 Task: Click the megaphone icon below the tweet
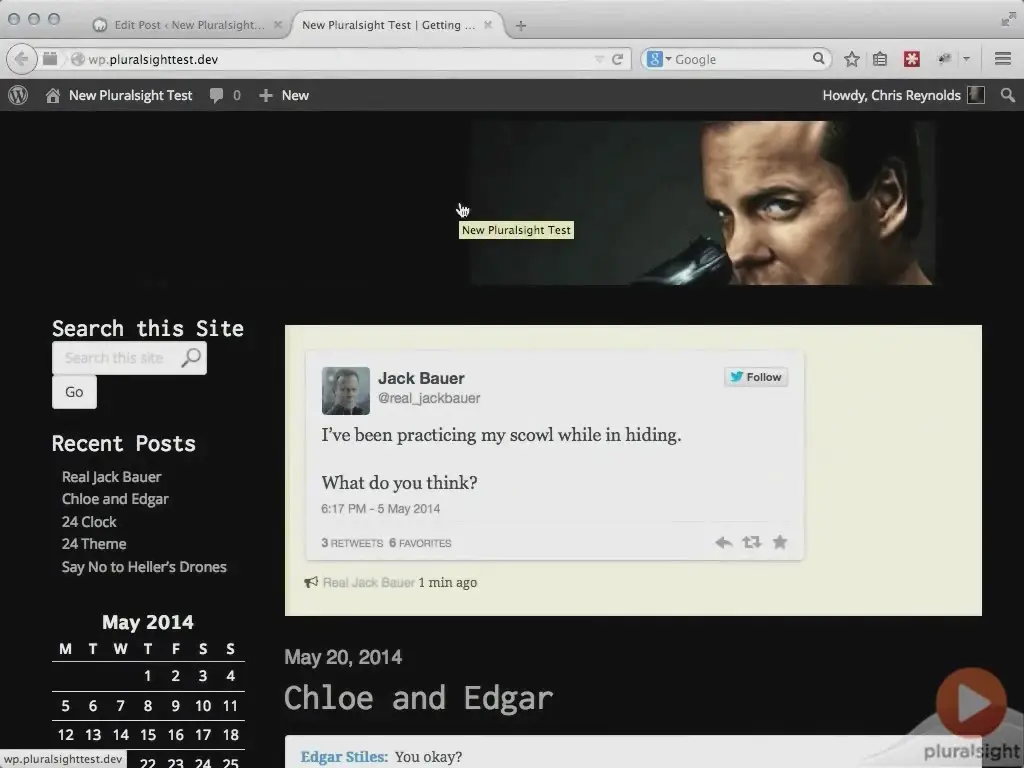[311, 583]
